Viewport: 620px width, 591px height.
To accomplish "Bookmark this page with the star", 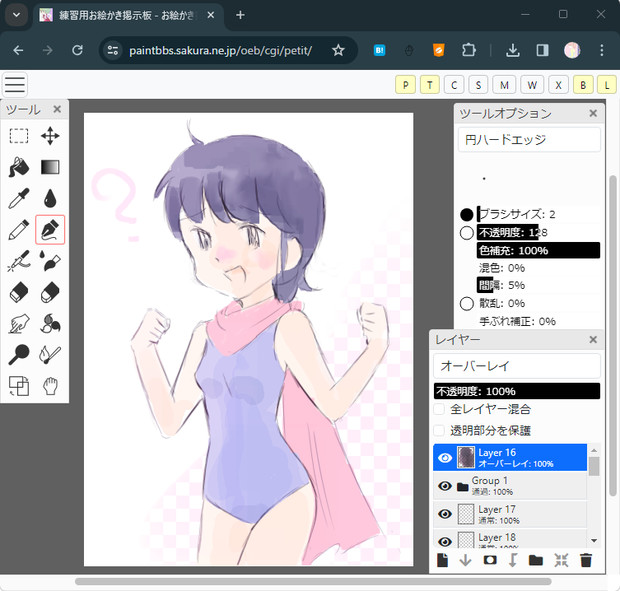I will pyautogui.click(x=338, y=50).
